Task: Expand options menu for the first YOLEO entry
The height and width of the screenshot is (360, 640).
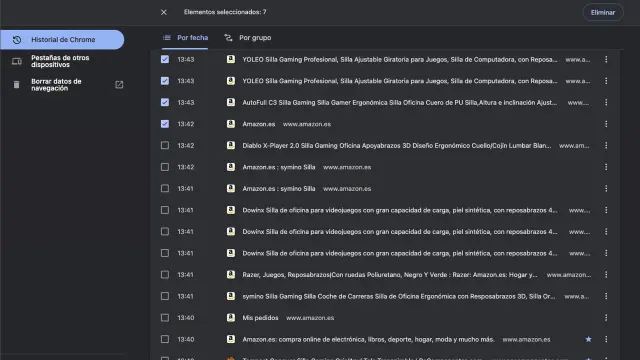Action: coord(606,59)
